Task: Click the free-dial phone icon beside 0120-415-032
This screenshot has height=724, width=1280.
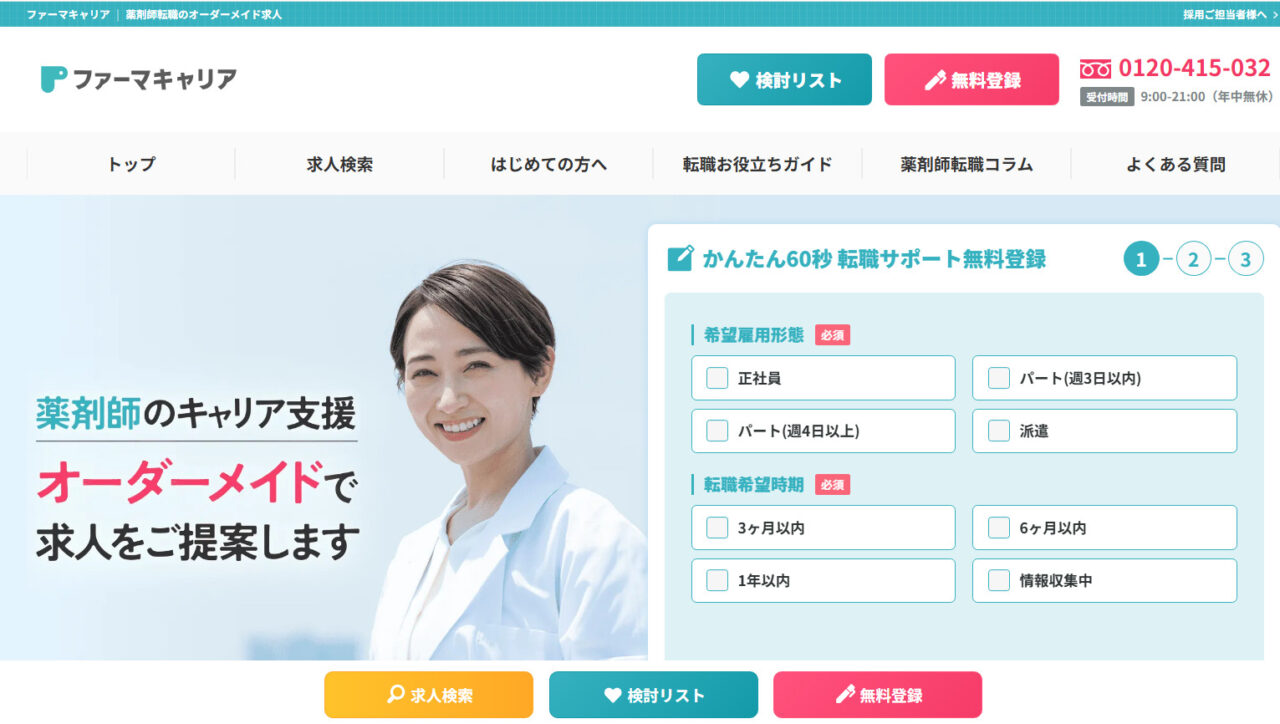Action: (1095, 69)
